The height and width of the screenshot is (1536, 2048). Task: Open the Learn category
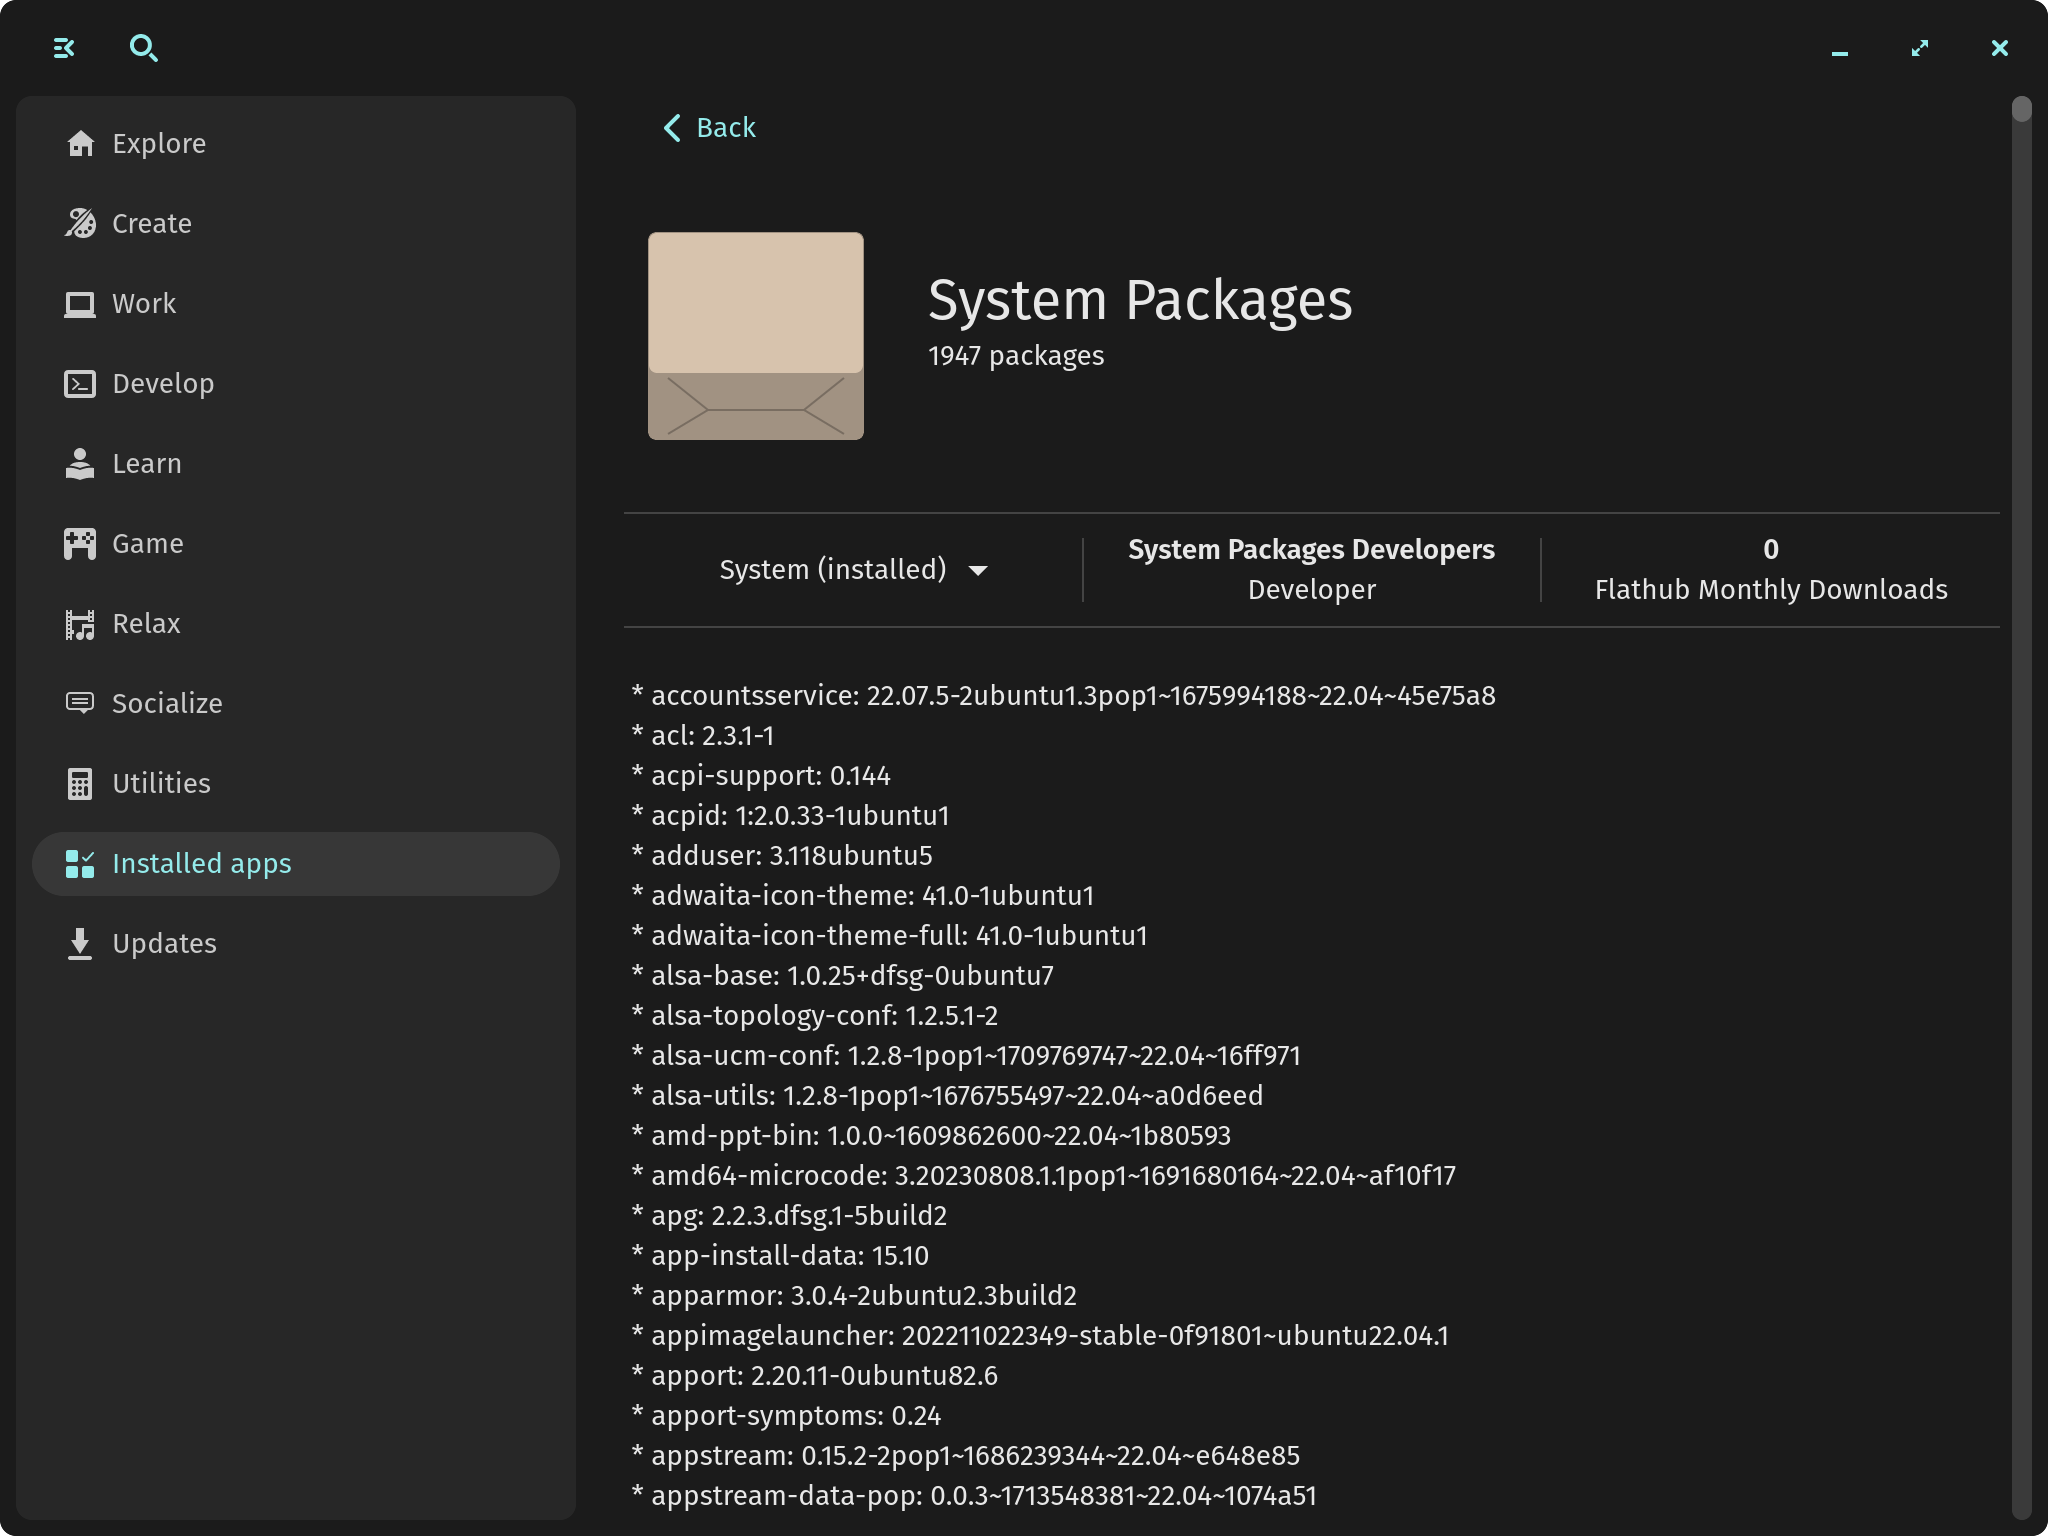coord(296,464)
